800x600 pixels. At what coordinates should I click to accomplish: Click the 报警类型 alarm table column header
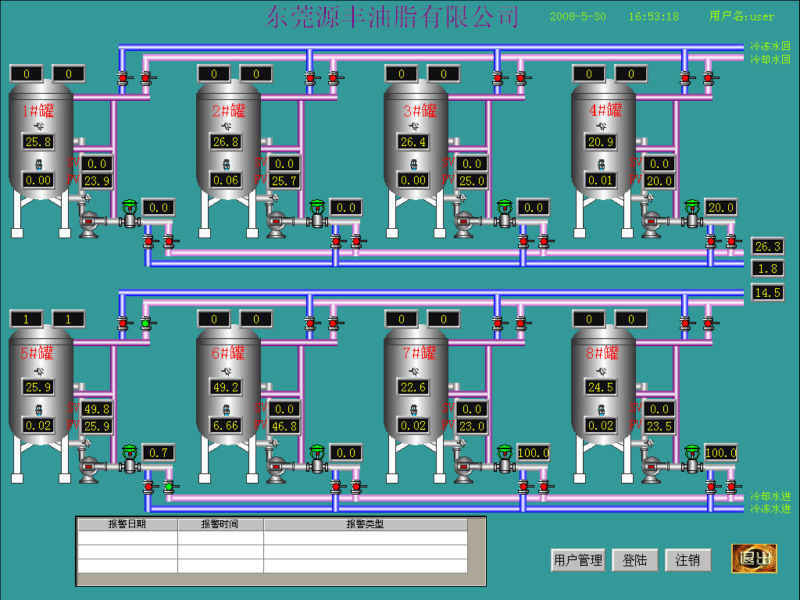[x=365, y=524]
